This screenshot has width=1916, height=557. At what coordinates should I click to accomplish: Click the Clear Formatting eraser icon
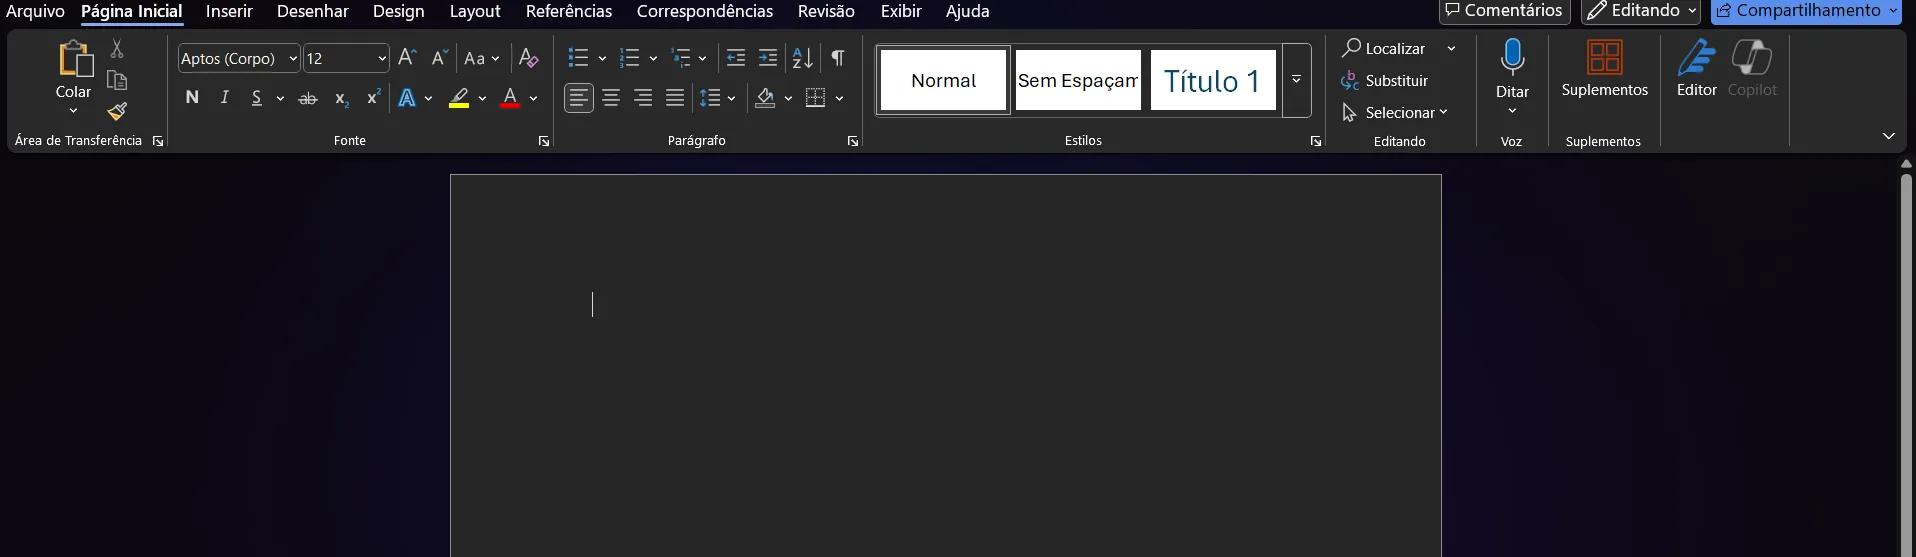[x=529, y=58]
